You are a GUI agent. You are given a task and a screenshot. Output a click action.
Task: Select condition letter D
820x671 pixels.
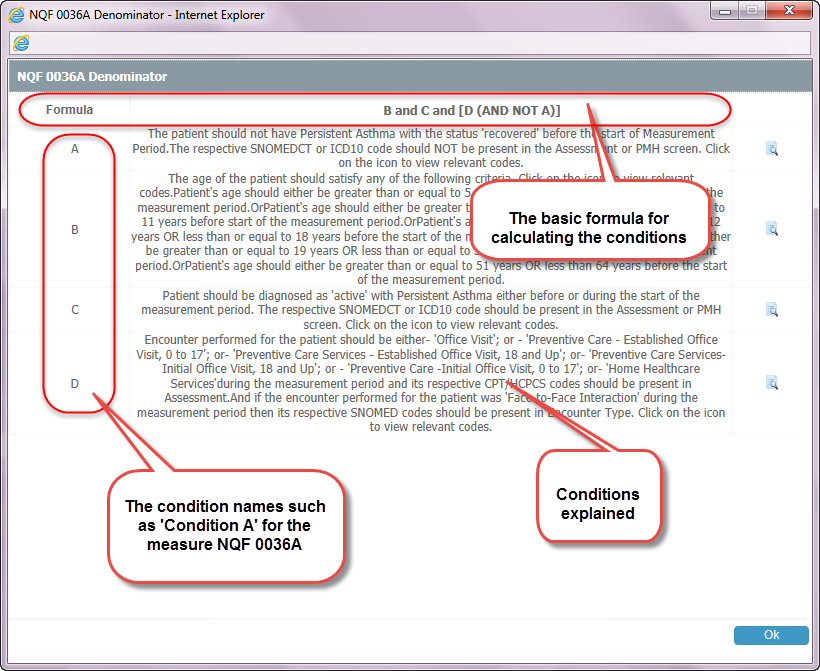click(x=75, y=384)
